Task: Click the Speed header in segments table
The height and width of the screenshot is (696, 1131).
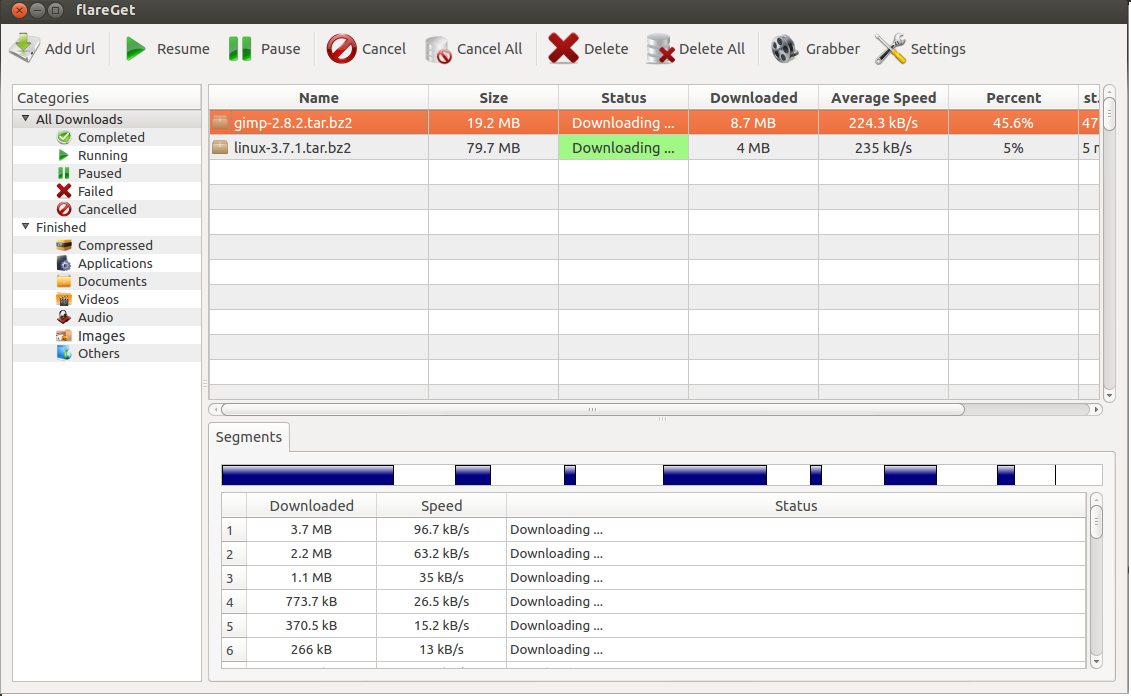Action: (x=441, y=506)
